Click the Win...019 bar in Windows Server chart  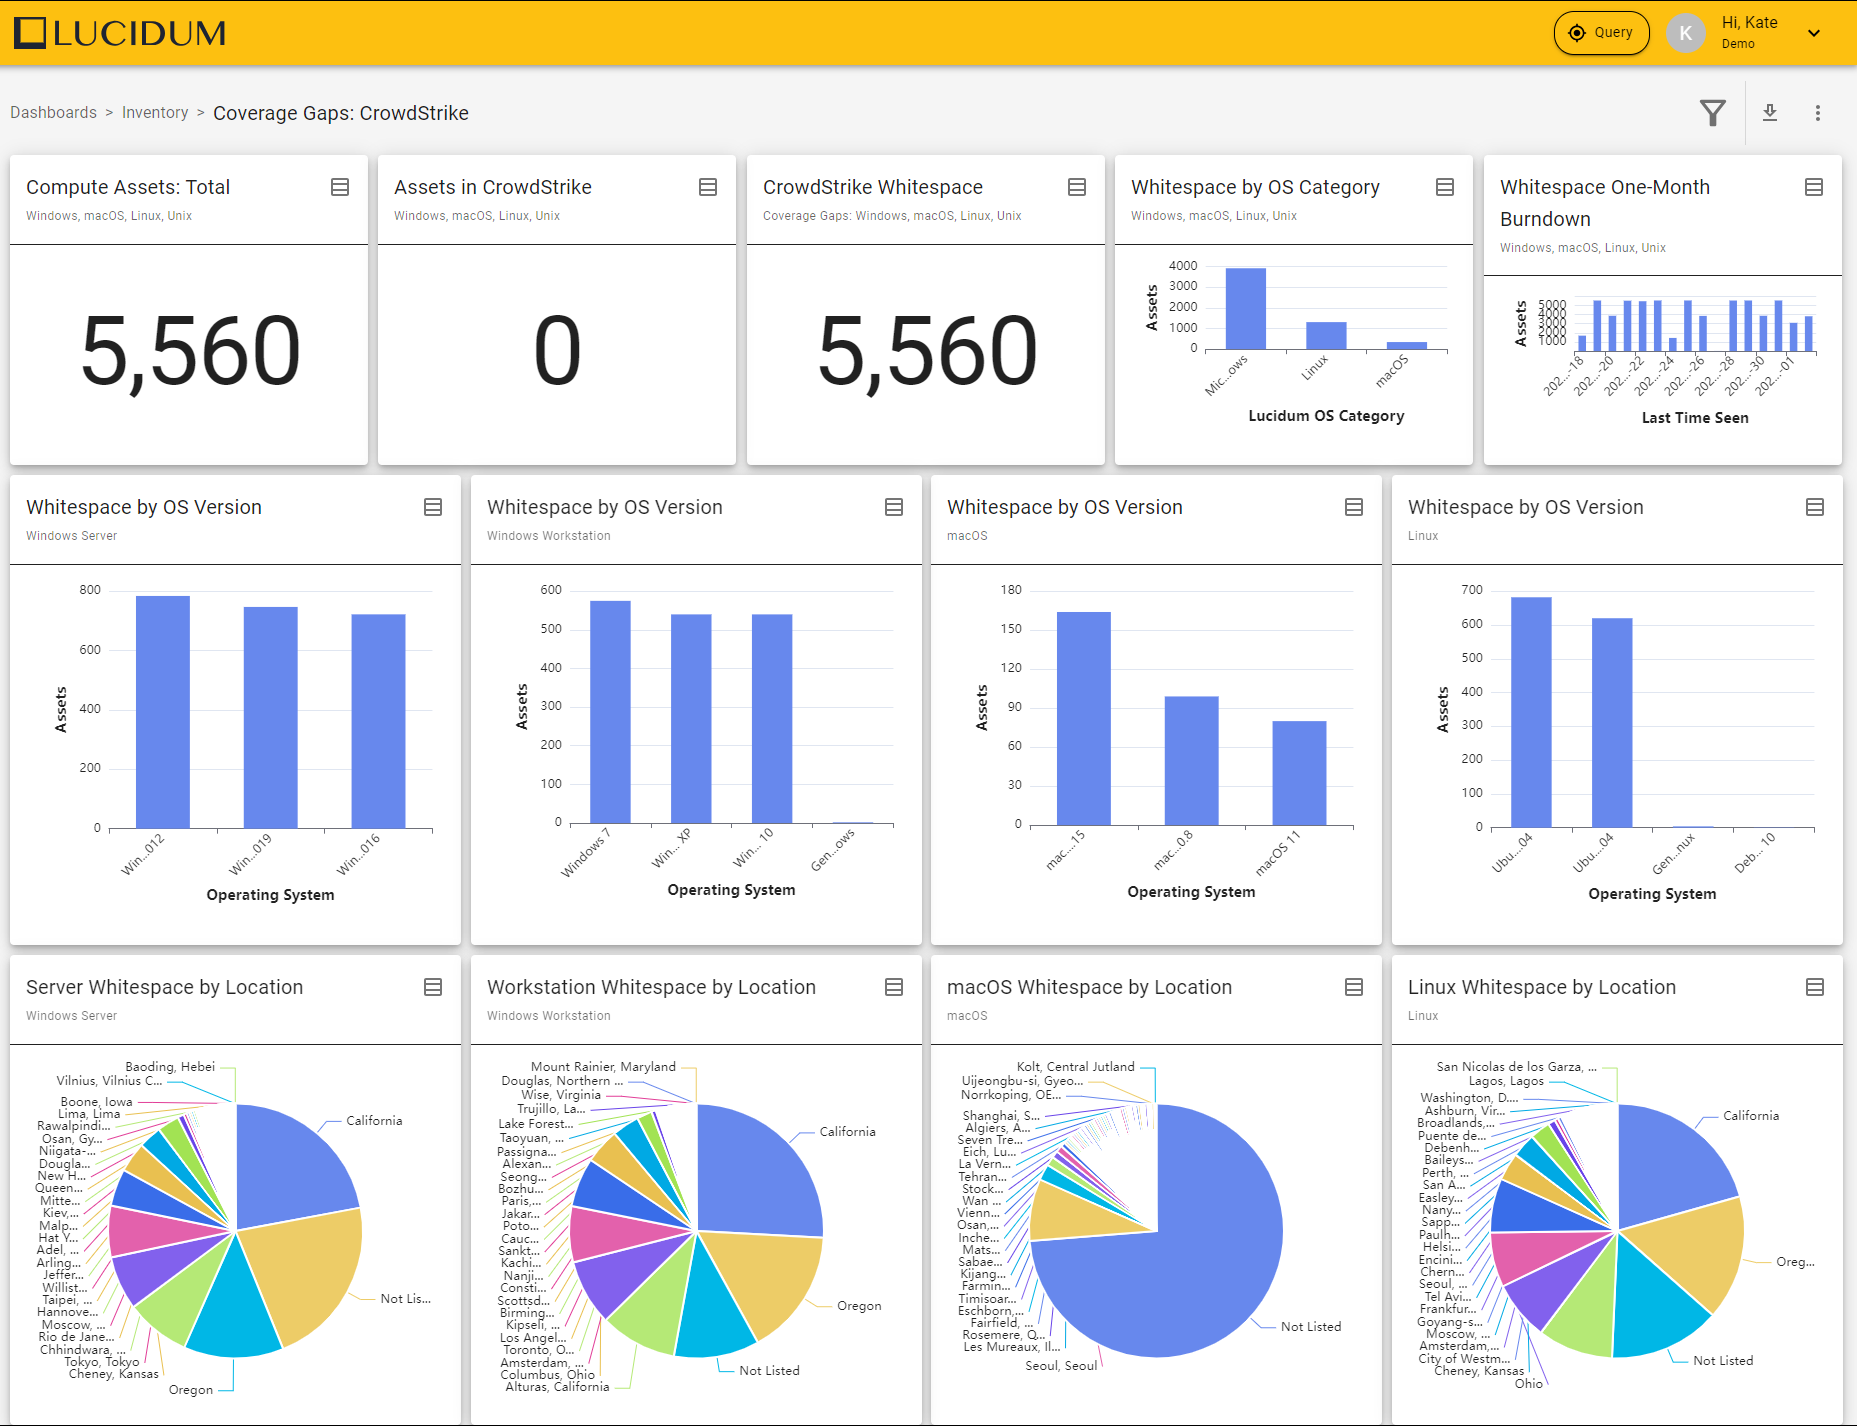pyautogui.click(x=271, y=717)
